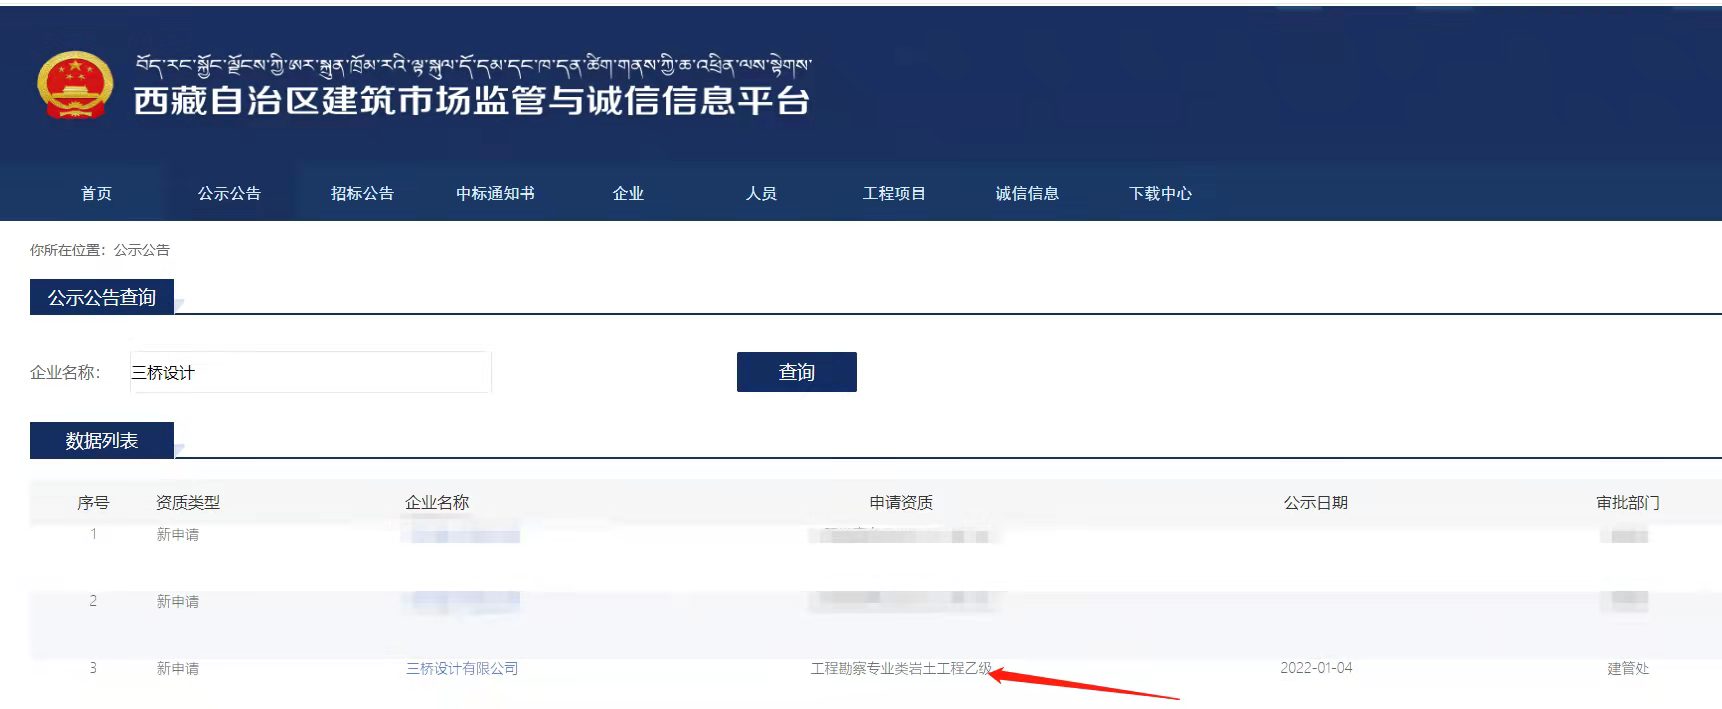Select the 数据列表 section tab

(102, 441)
